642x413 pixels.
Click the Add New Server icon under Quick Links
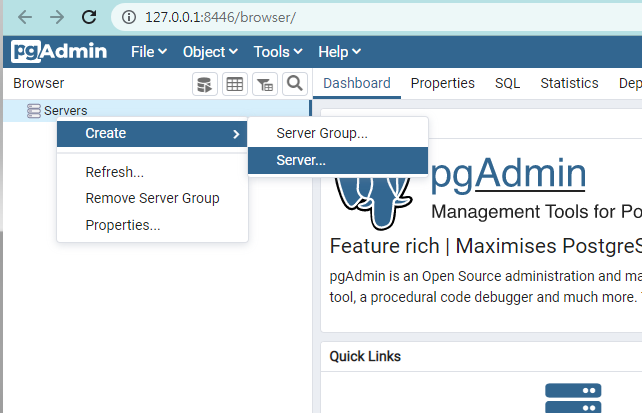point(573,398)
